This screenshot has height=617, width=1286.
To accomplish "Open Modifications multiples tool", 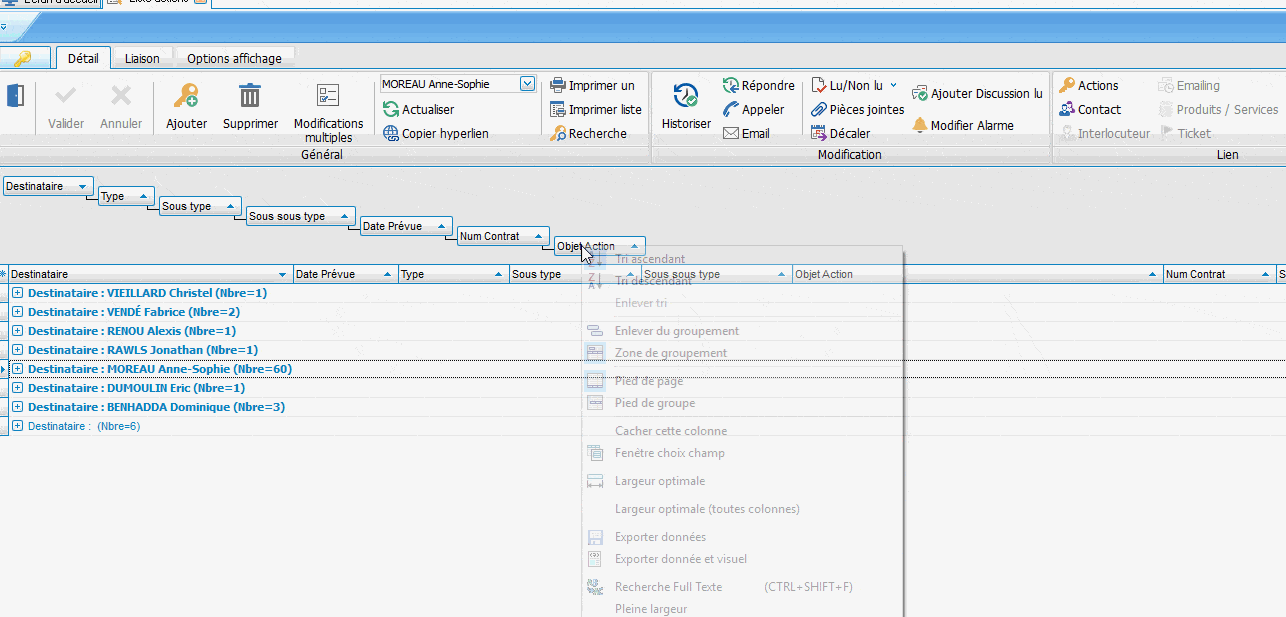I will click(328, 97).
